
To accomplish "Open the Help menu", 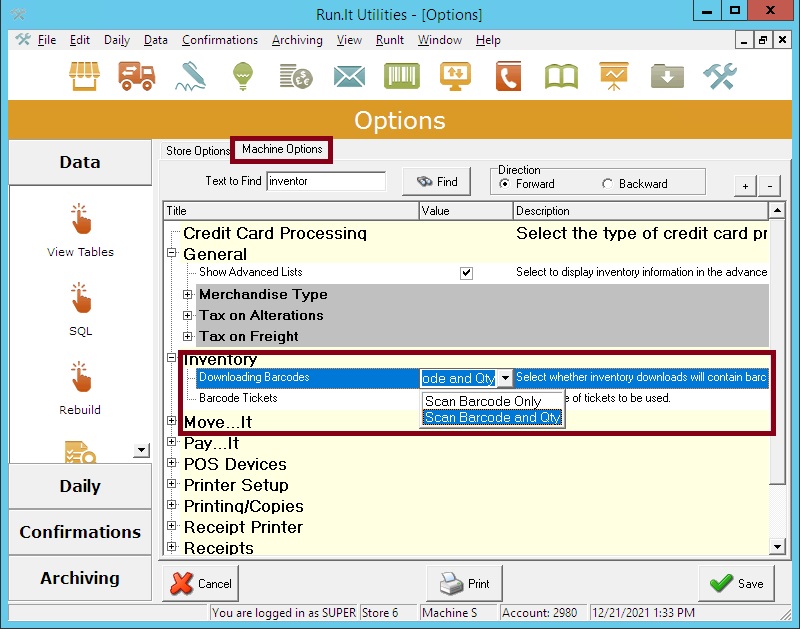I will pos(488,40).
